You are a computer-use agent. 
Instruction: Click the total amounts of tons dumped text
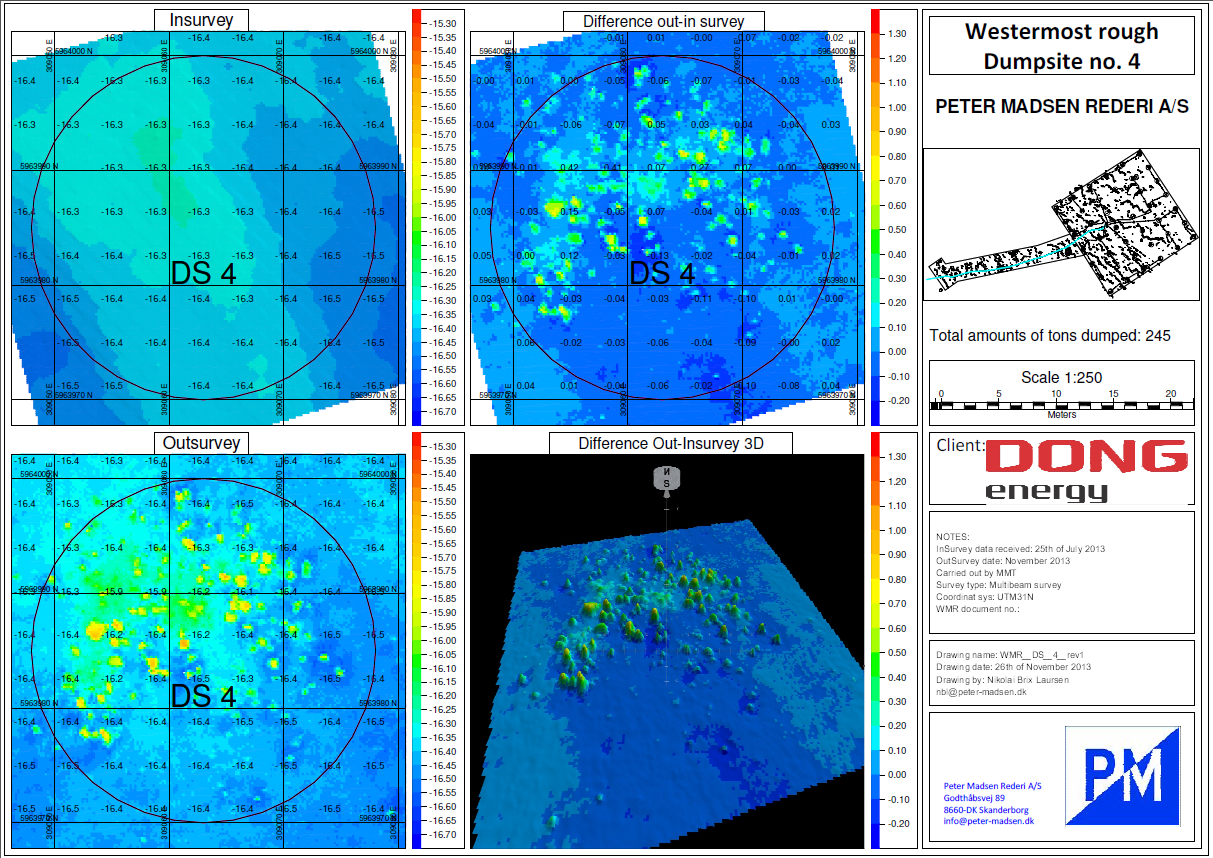pyautogui.click(x=1050, y=336)
